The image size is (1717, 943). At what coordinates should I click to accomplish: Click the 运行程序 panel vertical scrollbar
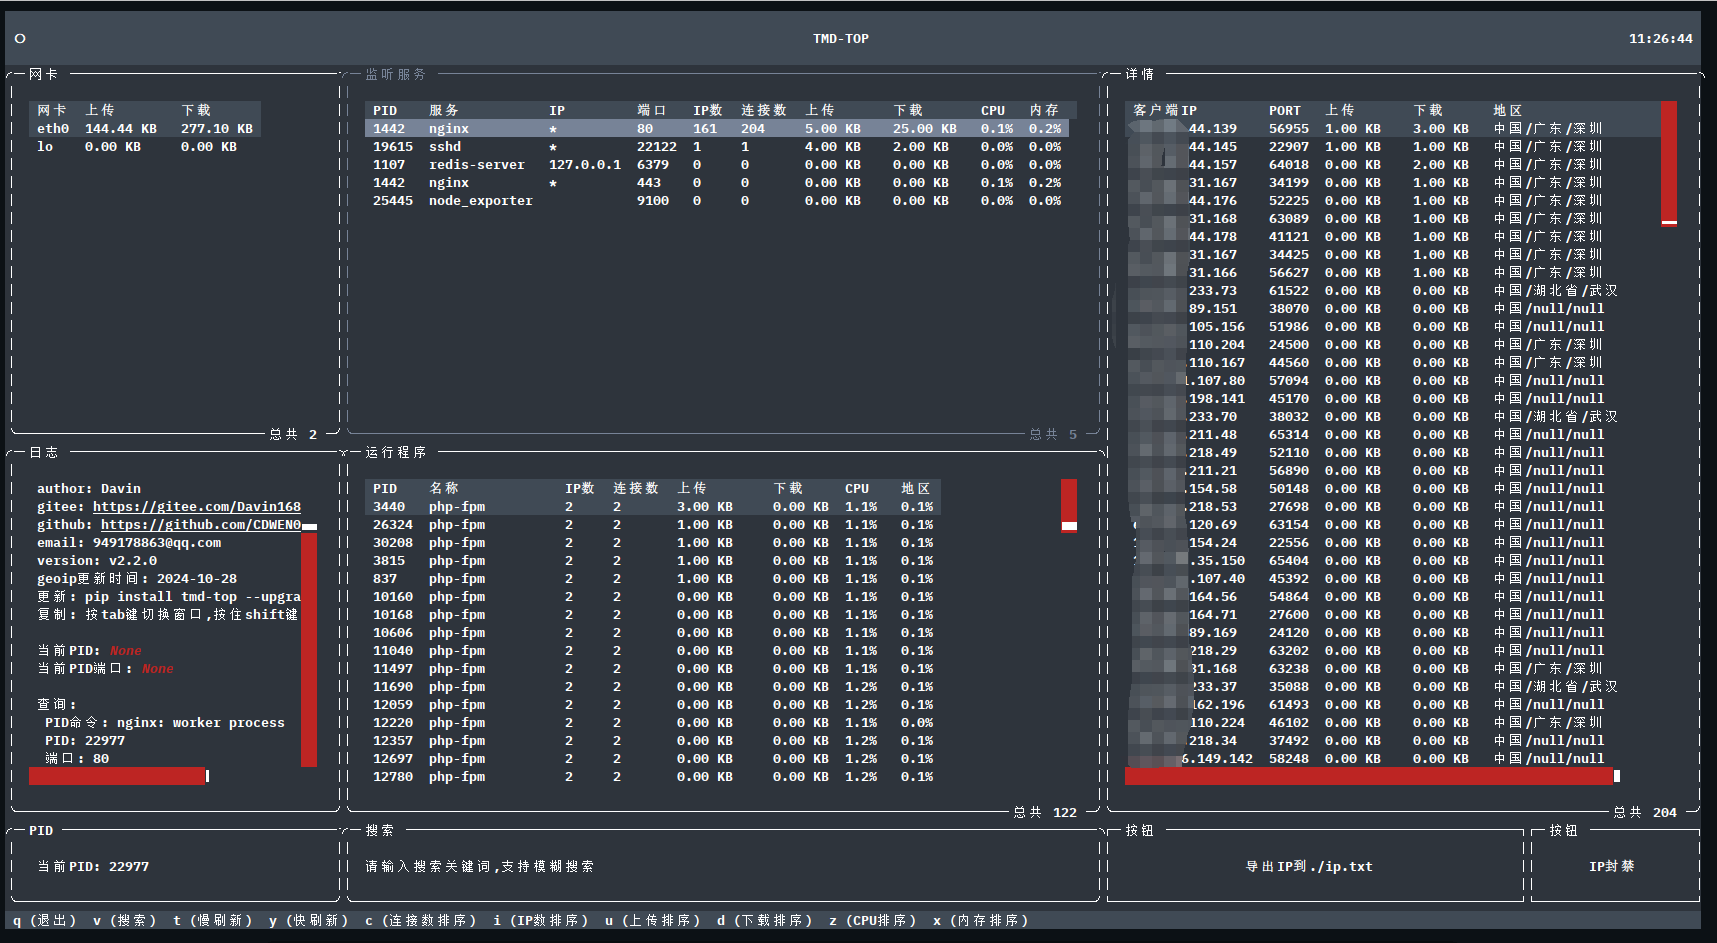point(1069,506)
